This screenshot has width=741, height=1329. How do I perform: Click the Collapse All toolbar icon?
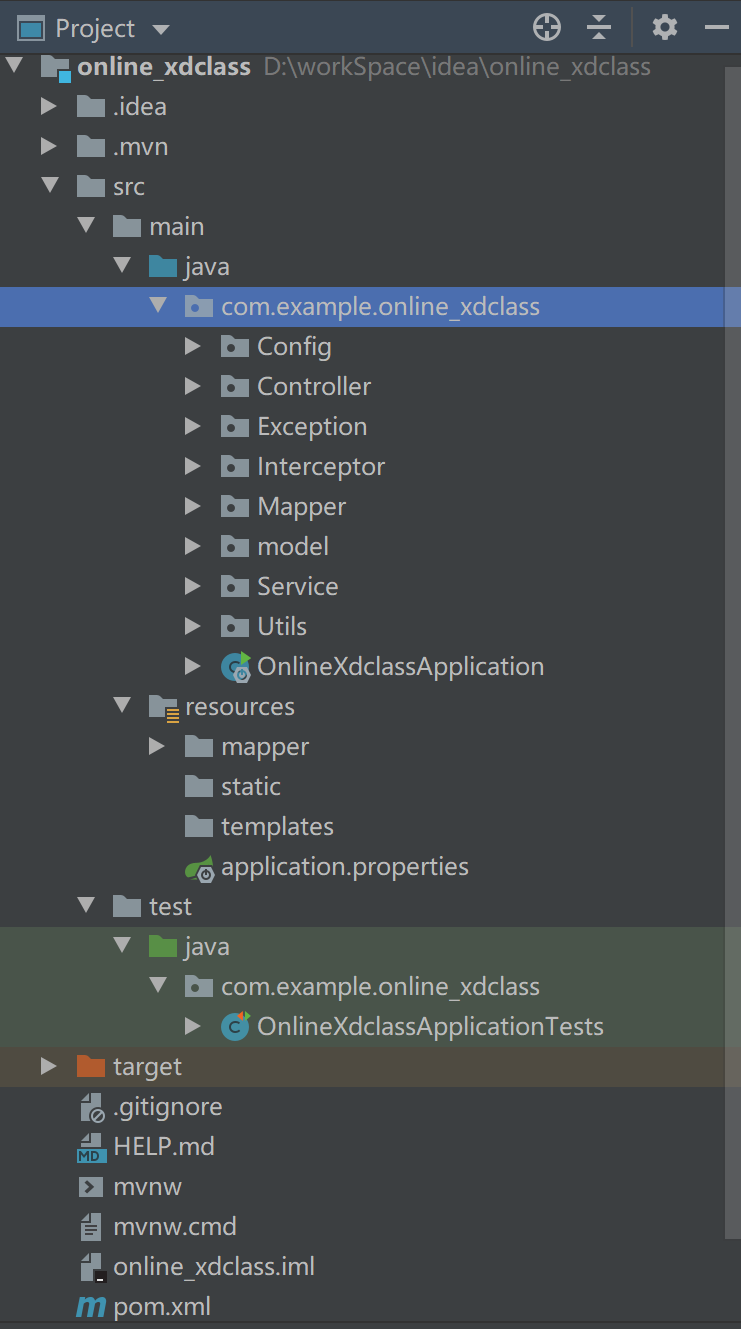(x=599, y=28)
